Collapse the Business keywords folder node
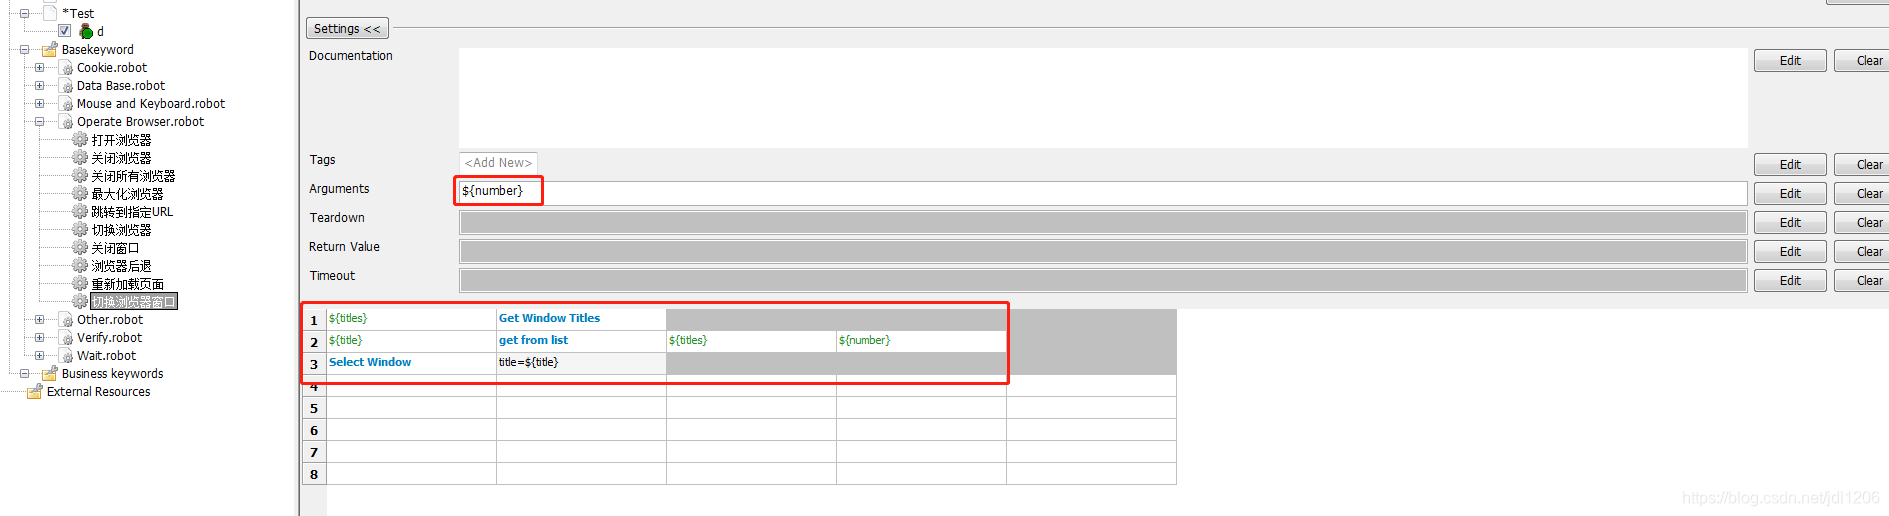Image resolution: width=1889 pixels, height=516 pixels. click(x=24, y=374)
